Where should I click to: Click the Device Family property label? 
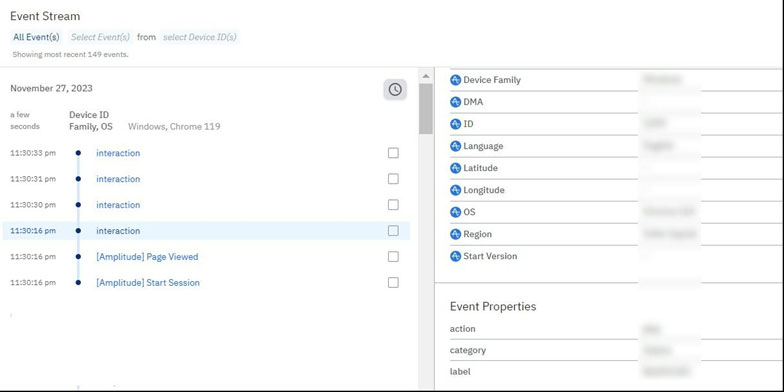492,80
